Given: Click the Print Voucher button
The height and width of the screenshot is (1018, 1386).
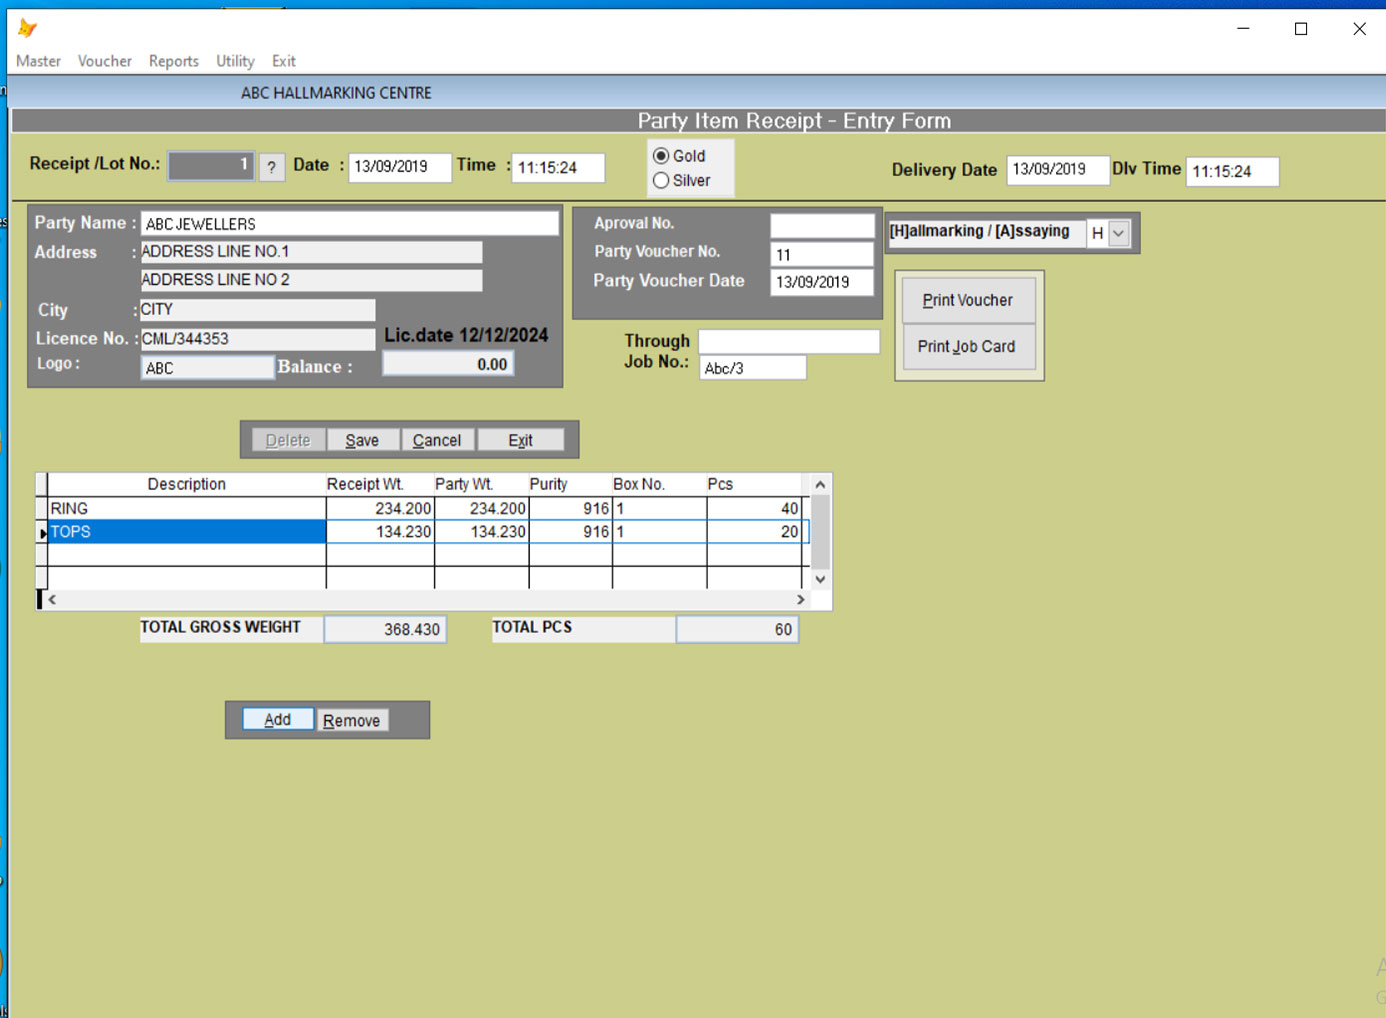Looking at the screenshot, I should click(x=967, y=300).
